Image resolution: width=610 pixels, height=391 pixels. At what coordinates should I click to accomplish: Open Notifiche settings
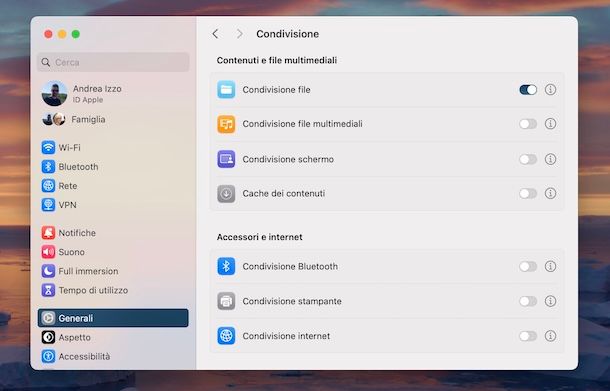pos(113,233)
